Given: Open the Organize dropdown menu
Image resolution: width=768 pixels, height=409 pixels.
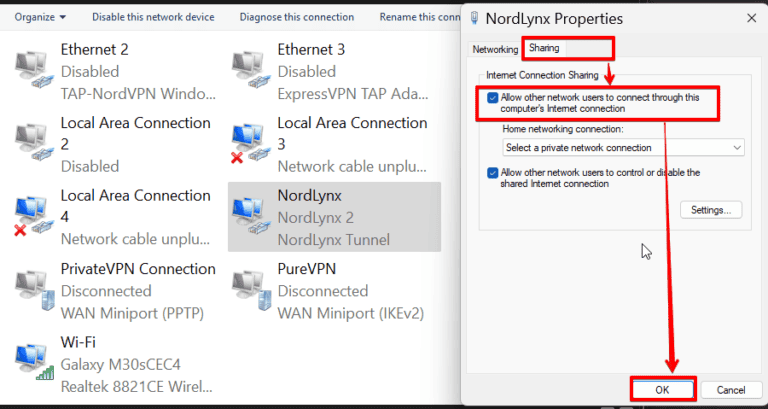Looking at the screenshot, I should [x=40, y=17].
